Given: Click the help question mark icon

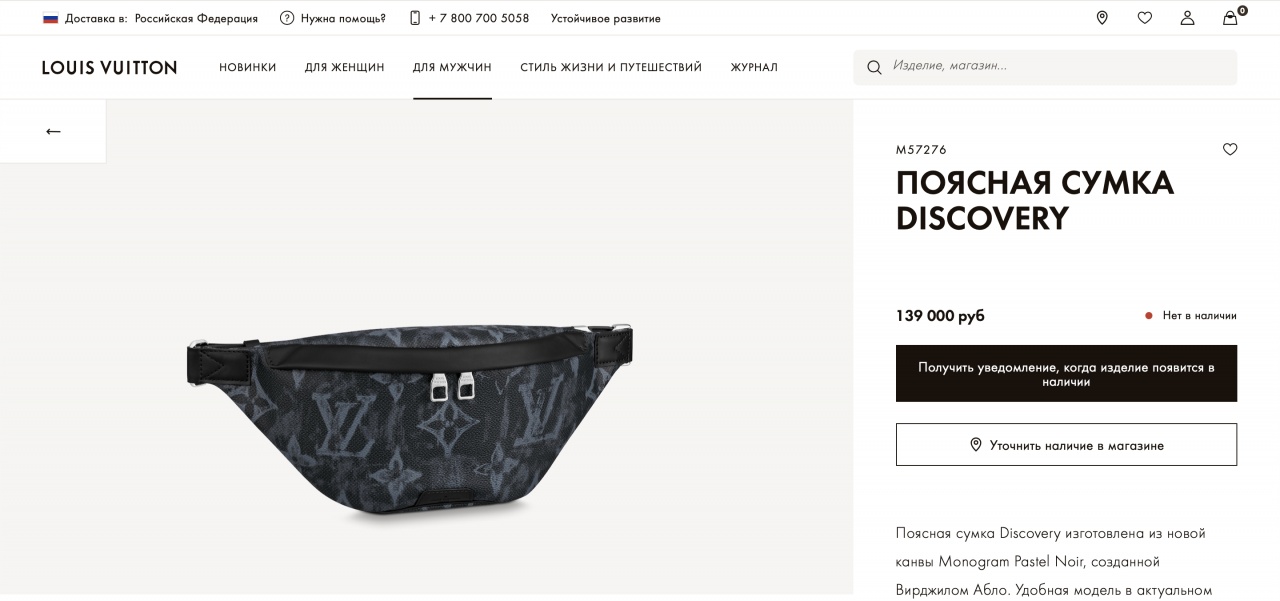Looking at the screenshot, I should 287,18.
